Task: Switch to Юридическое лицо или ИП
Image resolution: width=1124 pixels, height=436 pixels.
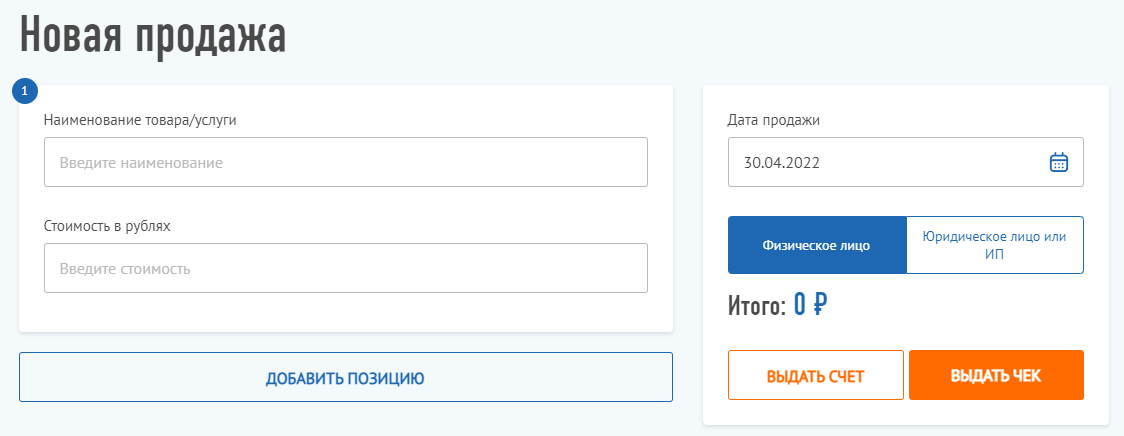Action: click(x=994, y=245)
